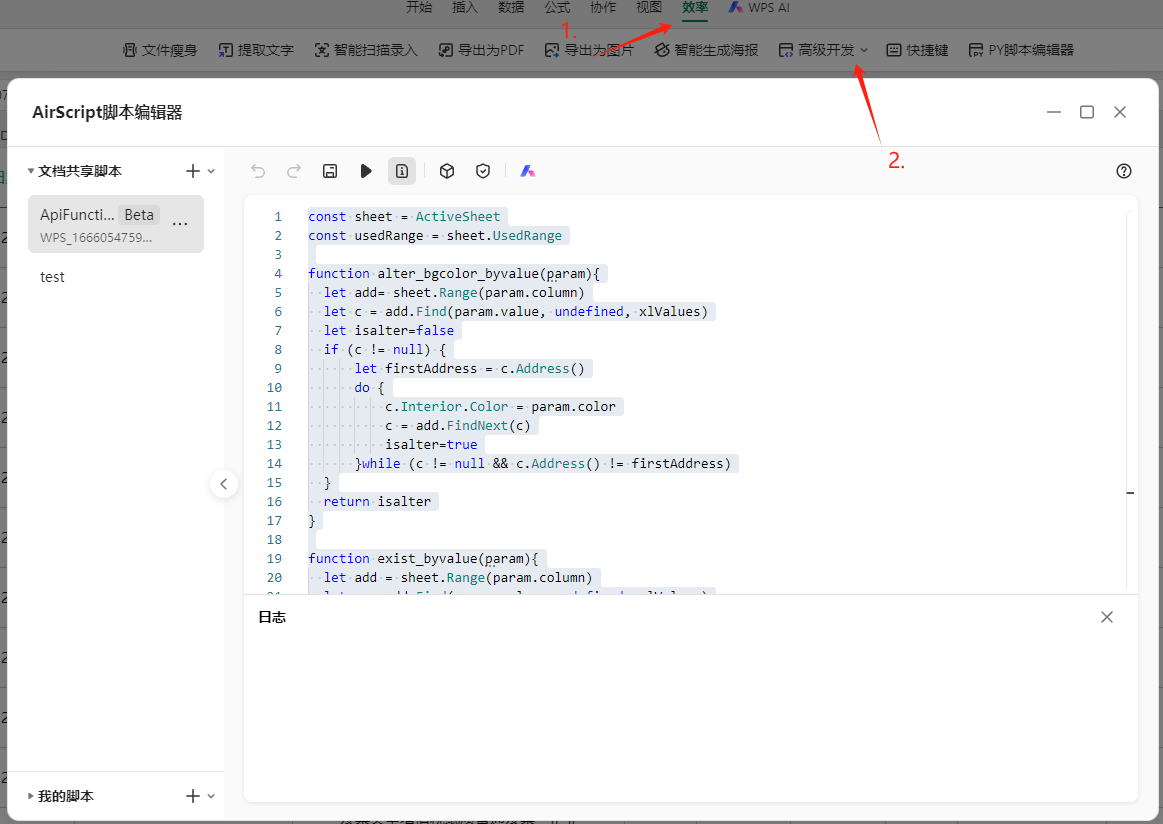Click the PY脚本编辑器 toolbar button
The height and width of the screenshot is (824, 1163).
pyautogui.click(x=1020, y=50)
